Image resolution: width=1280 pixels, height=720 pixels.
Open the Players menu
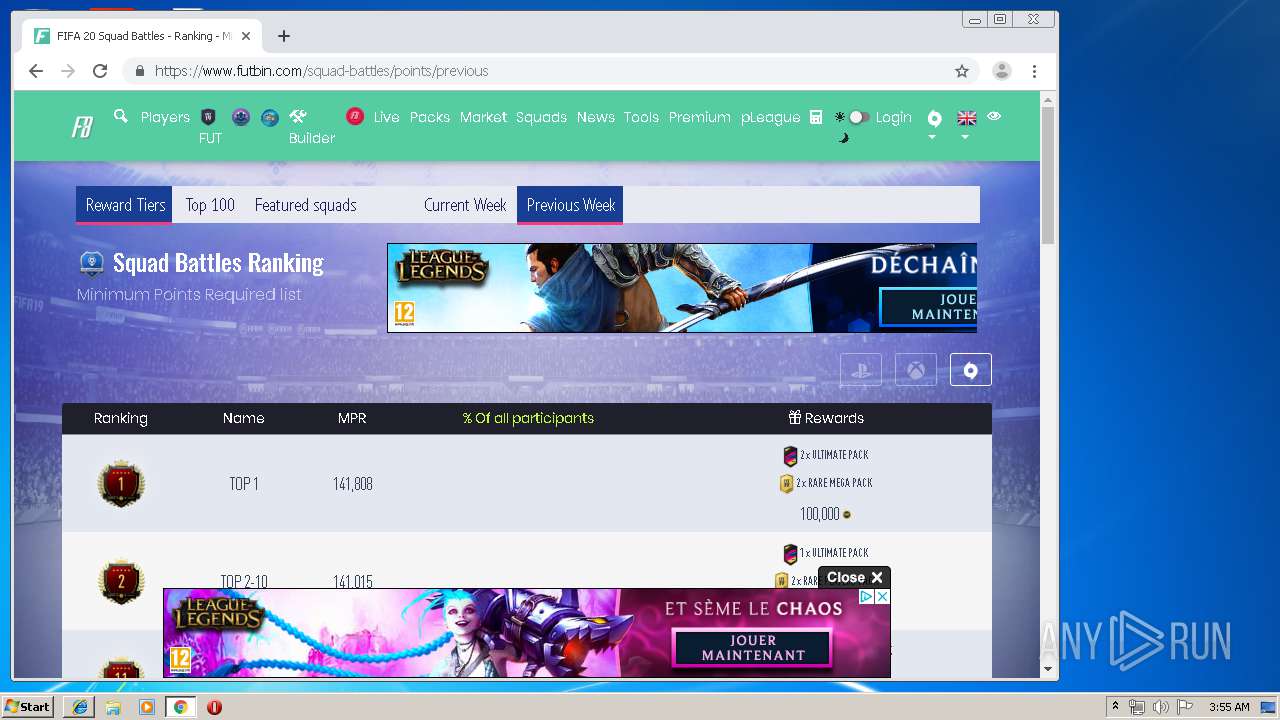tap(165, 117)
